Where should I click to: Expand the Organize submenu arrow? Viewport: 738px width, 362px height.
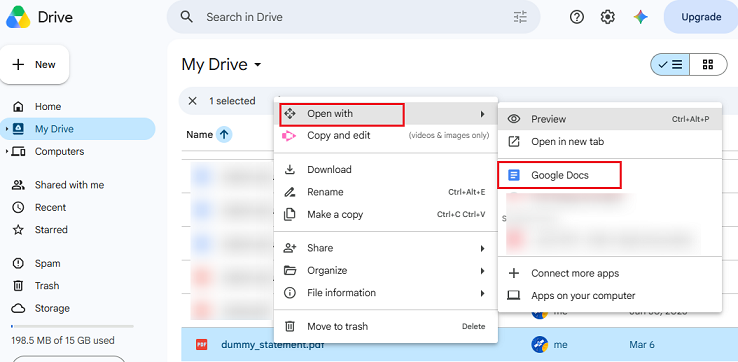(x=482, y=271)
